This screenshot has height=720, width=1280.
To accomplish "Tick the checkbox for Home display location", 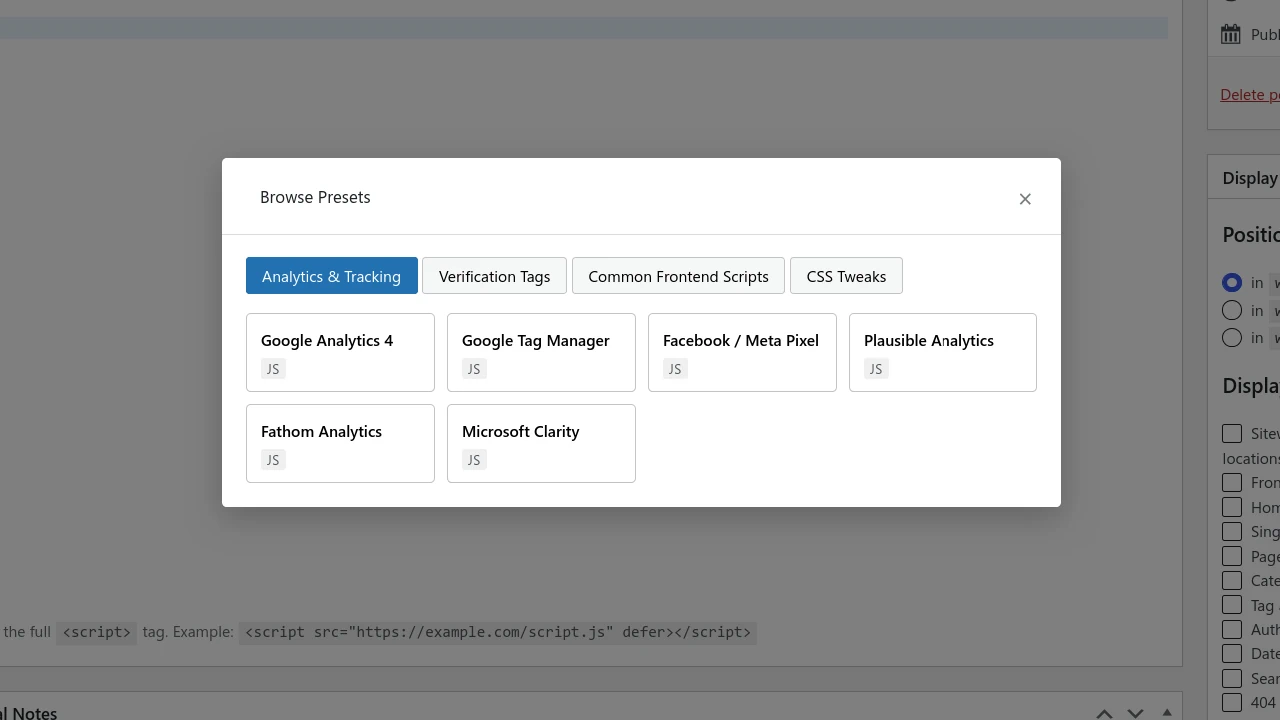I will click(x=1232, y=507).
